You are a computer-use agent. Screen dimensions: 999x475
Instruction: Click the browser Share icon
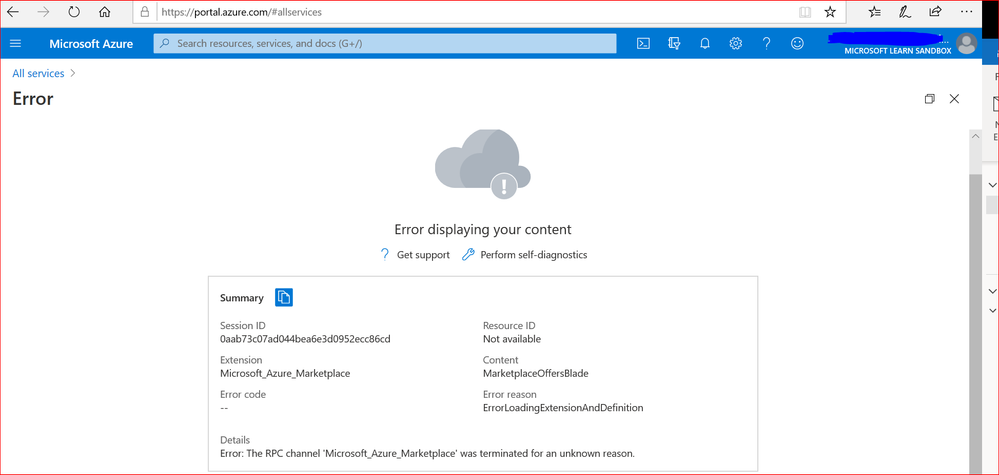pyautogui.click(x=935, y=11)
